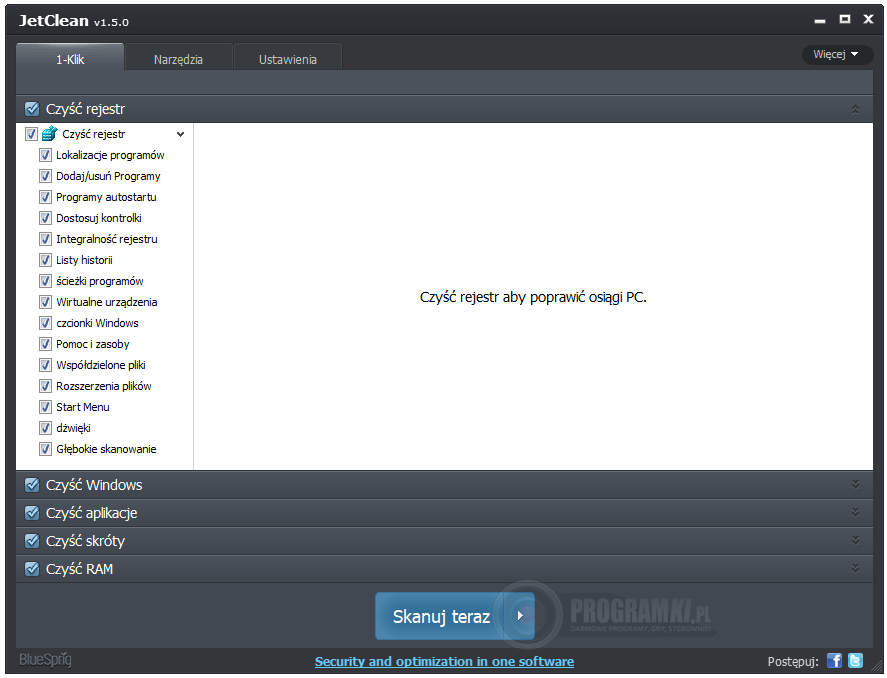
Task: Close the JetClean window
Action: pos(868,19)
